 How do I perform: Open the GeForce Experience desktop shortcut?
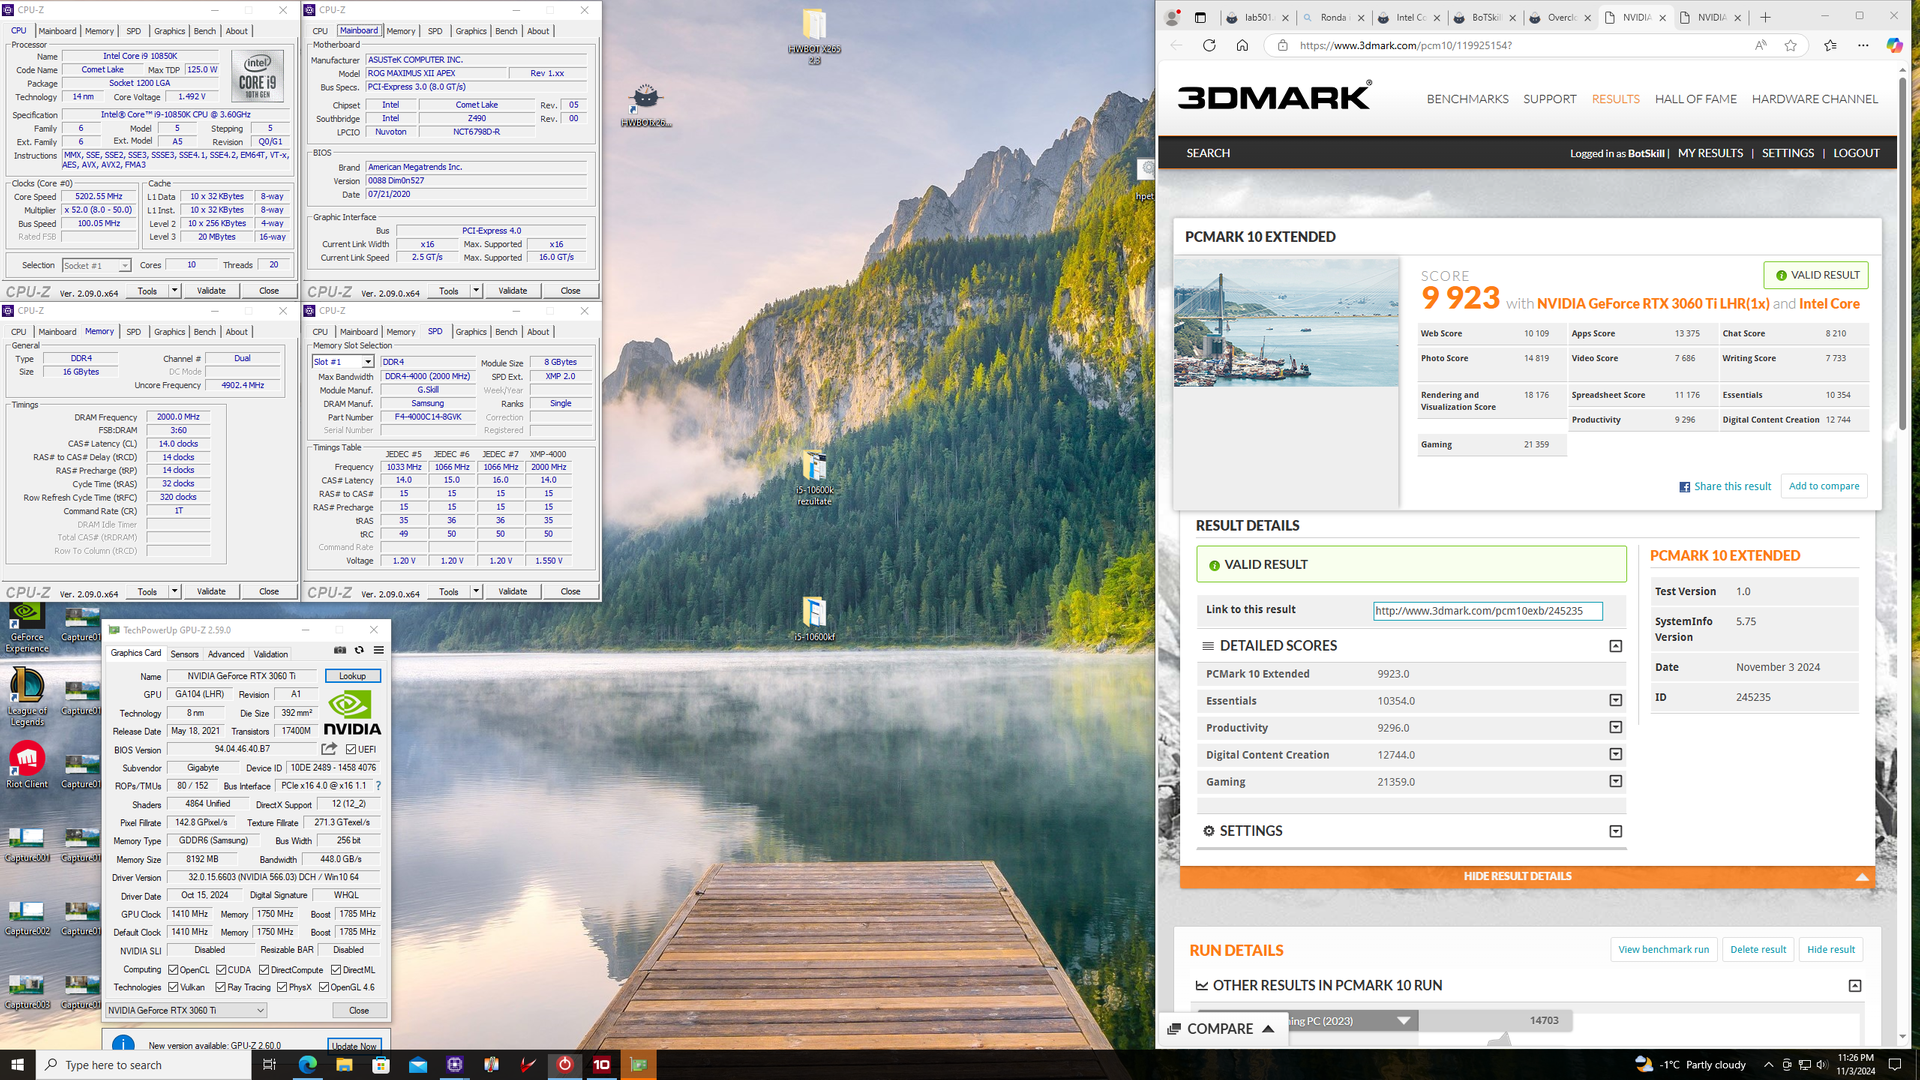pyautogui.click(x=27, y=628)
